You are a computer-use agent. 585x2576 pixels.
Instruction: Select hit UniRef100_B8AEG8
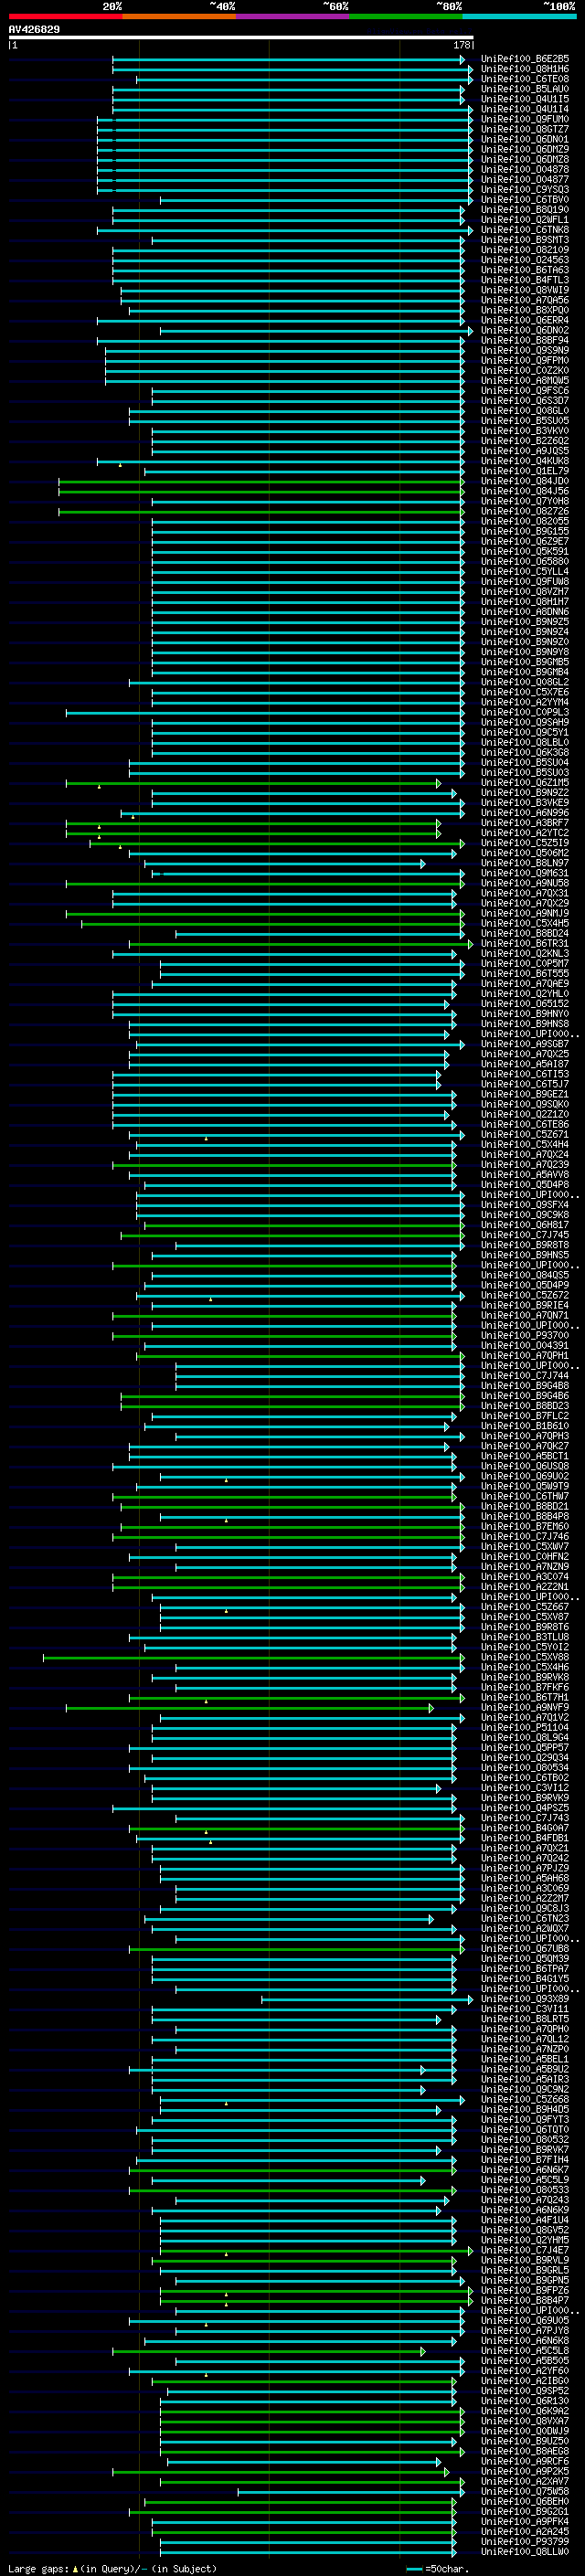coord(525,2451)
